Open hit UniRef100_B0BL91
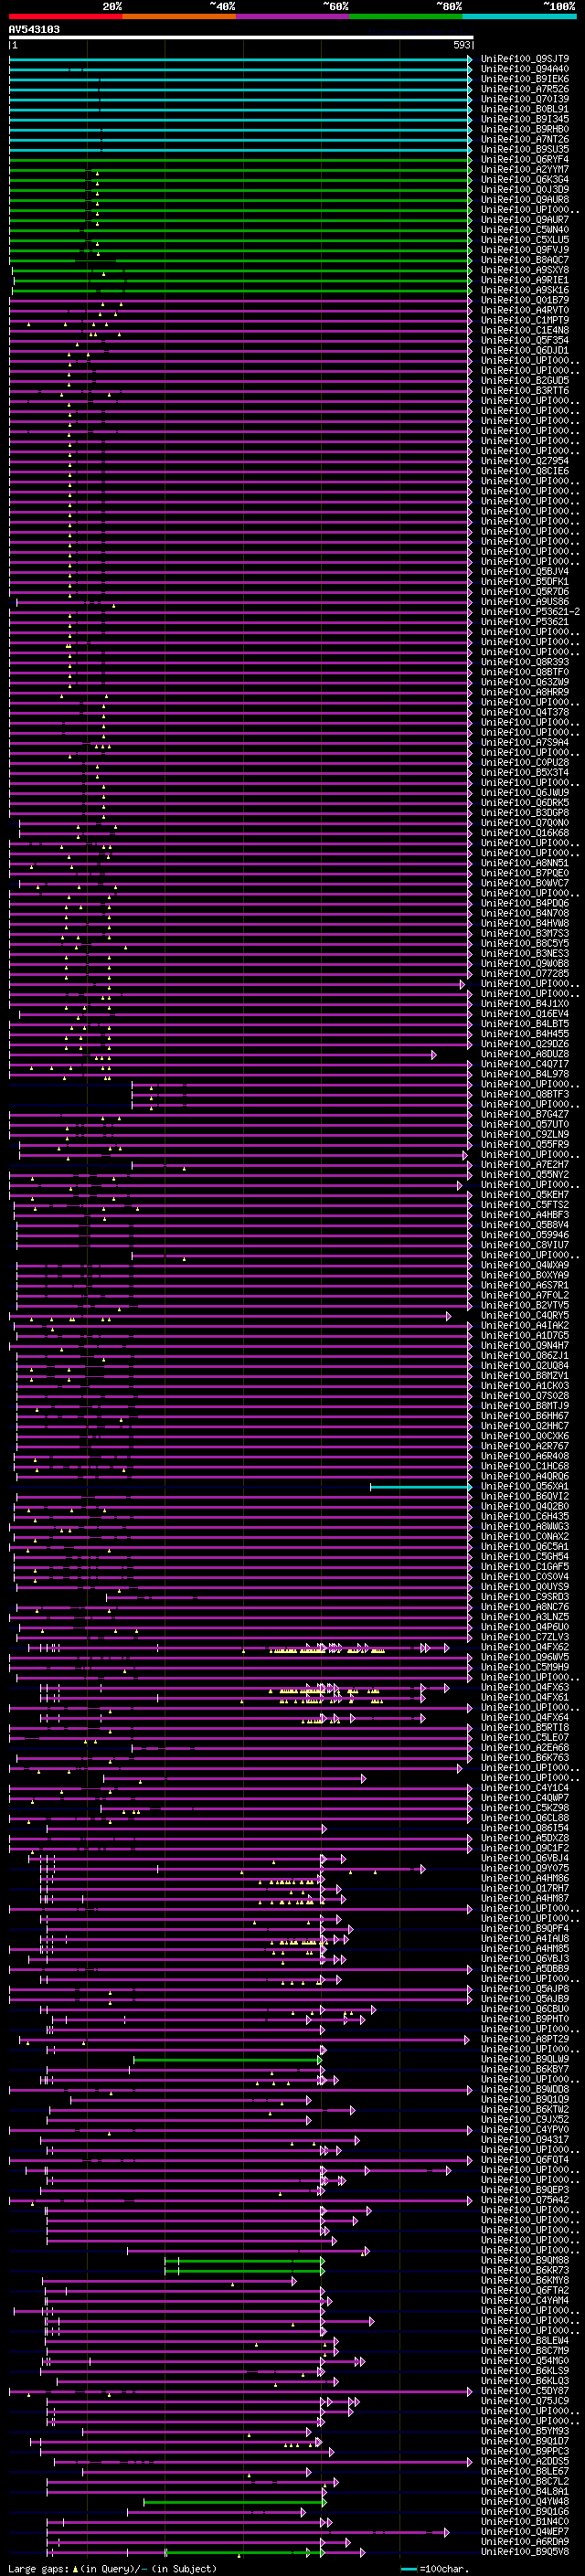Screen dimensions: 585x2576 pyautogui.click(x=525, y=109)
